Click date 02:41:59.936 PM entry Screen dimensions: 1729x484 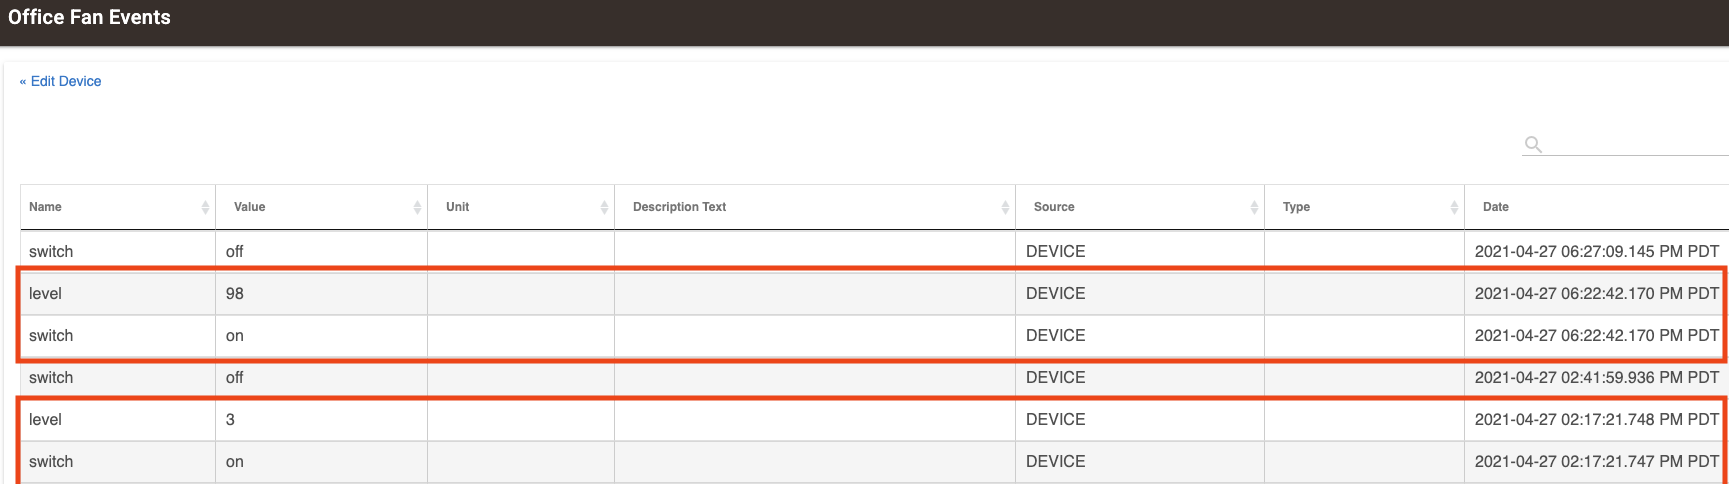(1597, 377)
